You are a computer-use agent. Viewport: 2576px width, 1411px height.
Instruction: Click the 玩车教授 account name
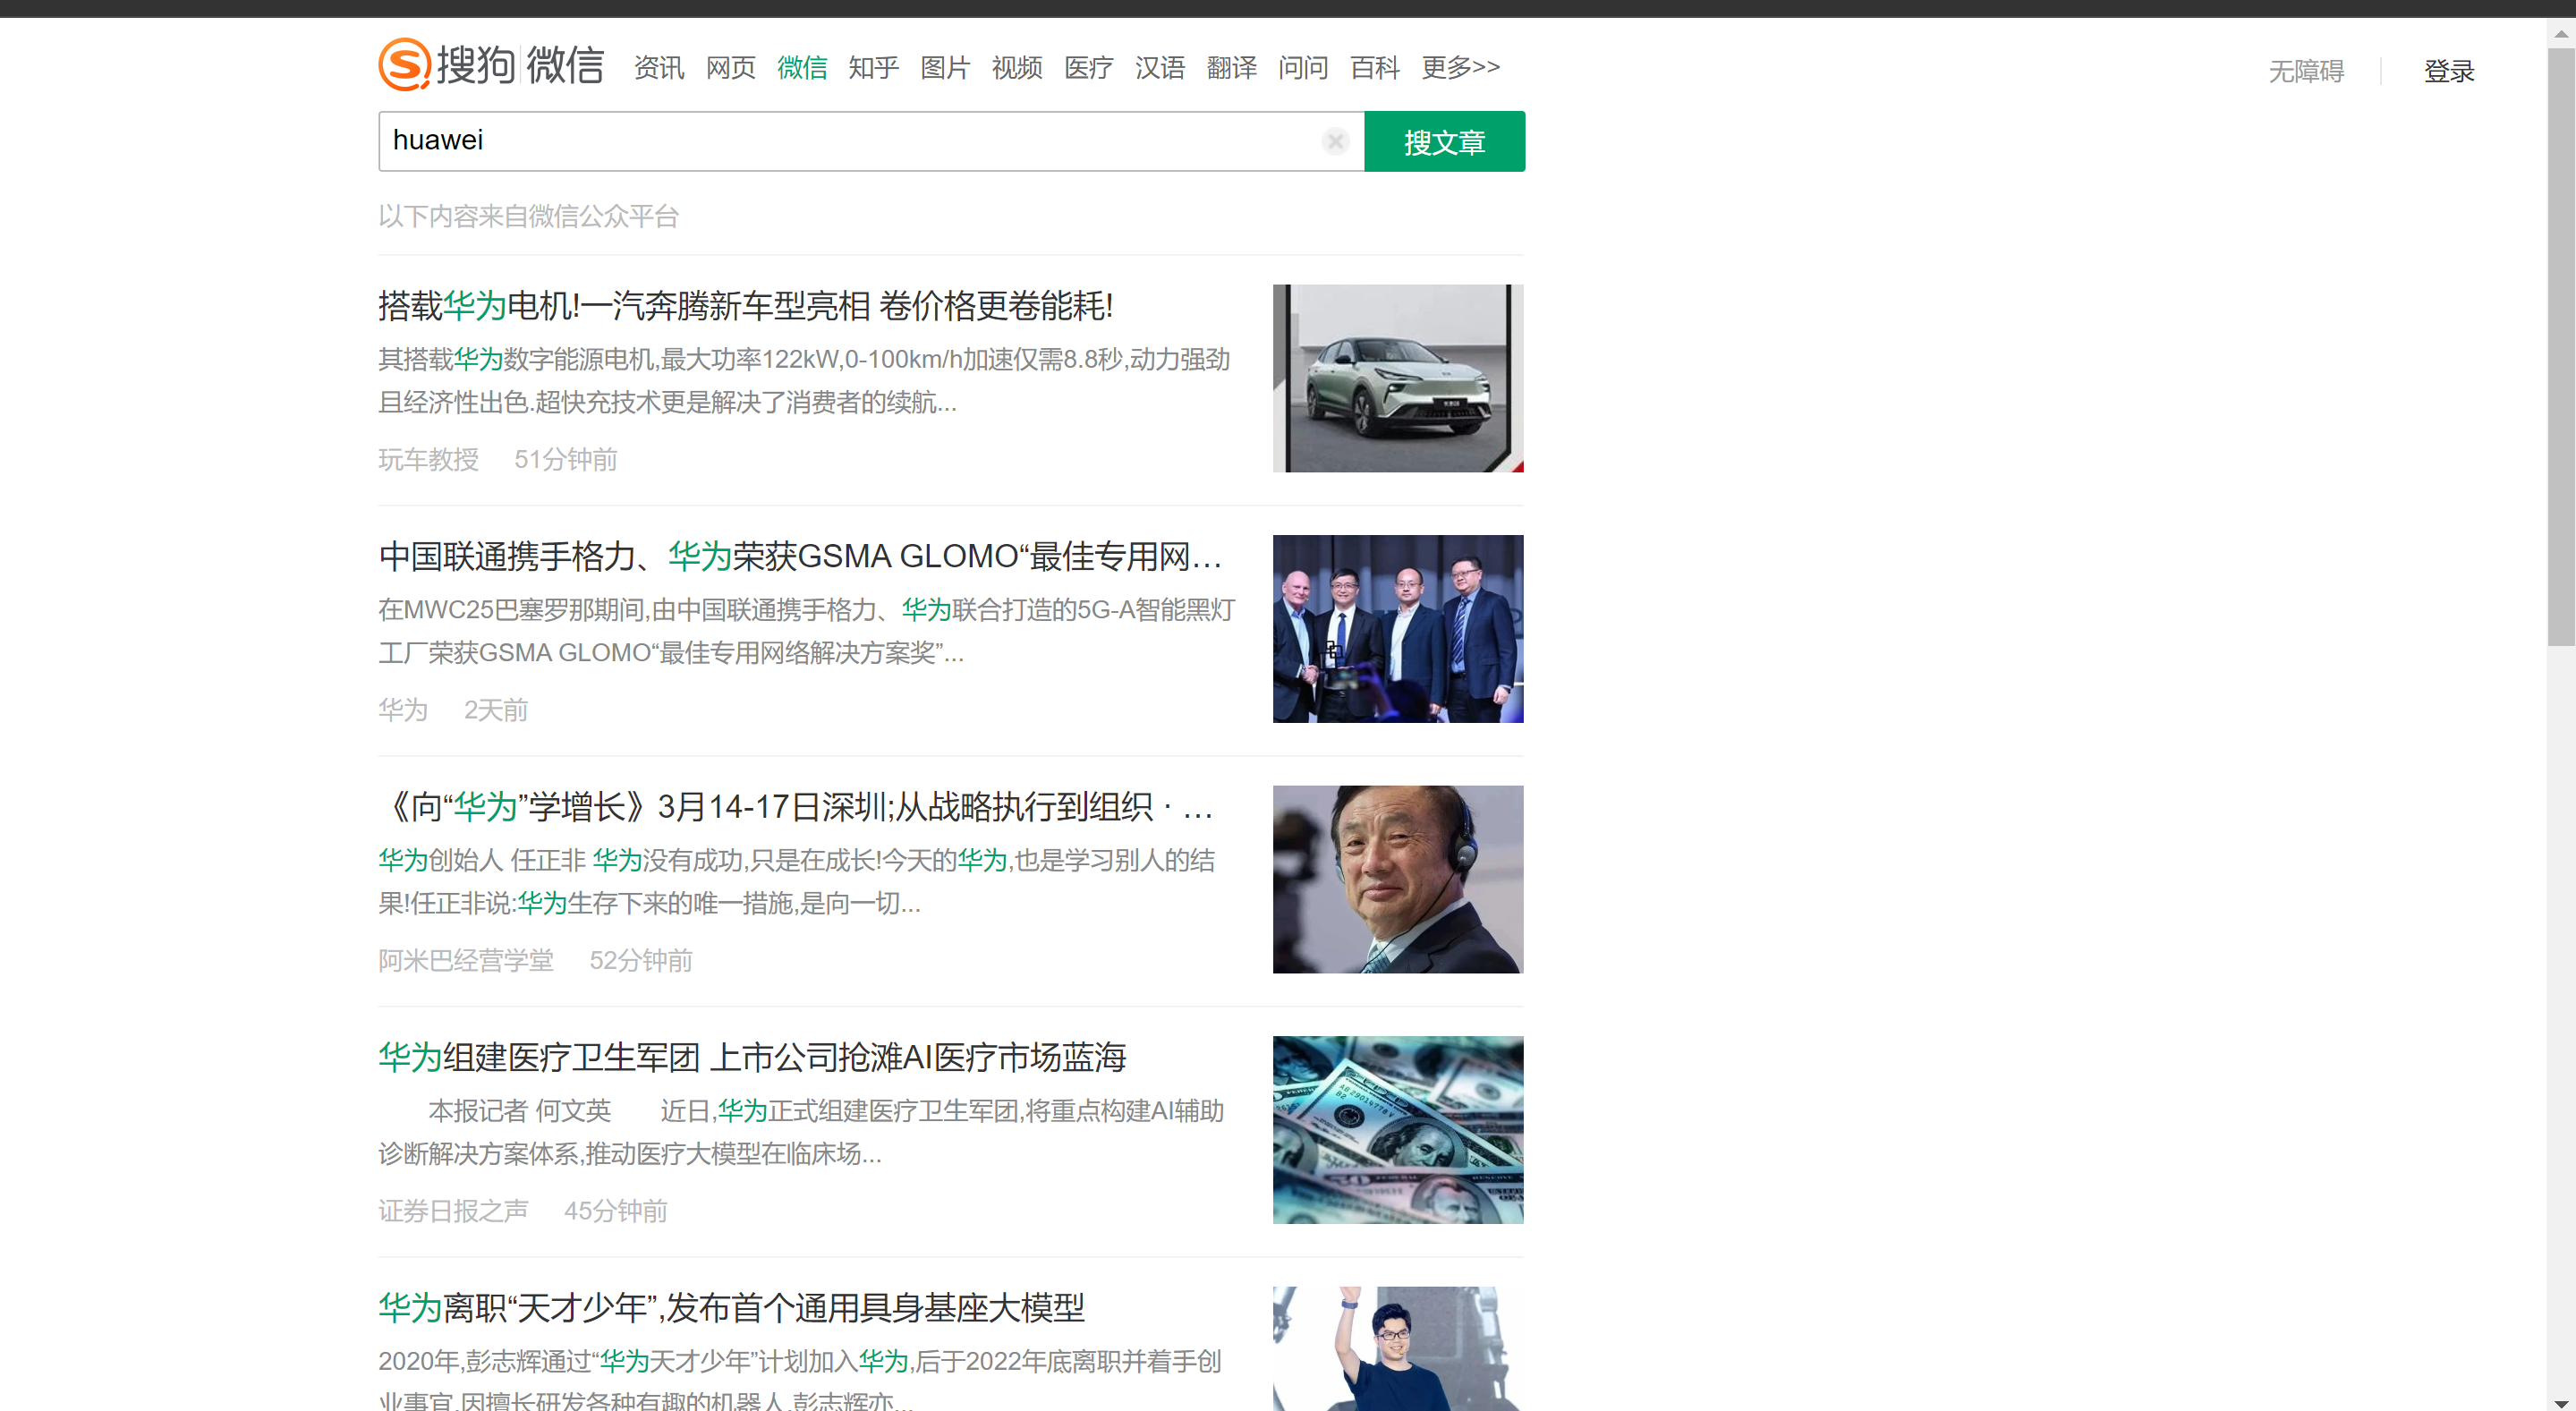pyautogui.click(x=428, y=459)
